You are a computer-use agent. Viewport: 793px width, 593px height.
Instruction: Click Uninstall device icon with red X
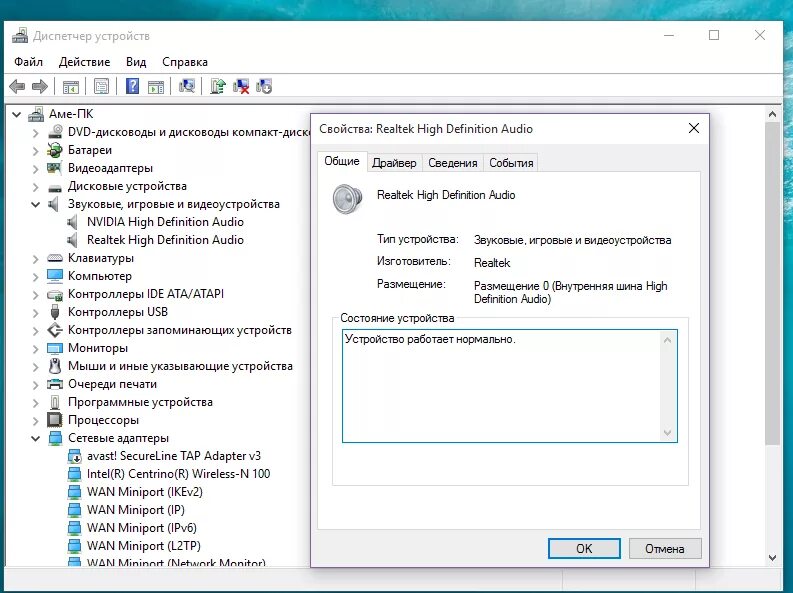tap(241, 86)
